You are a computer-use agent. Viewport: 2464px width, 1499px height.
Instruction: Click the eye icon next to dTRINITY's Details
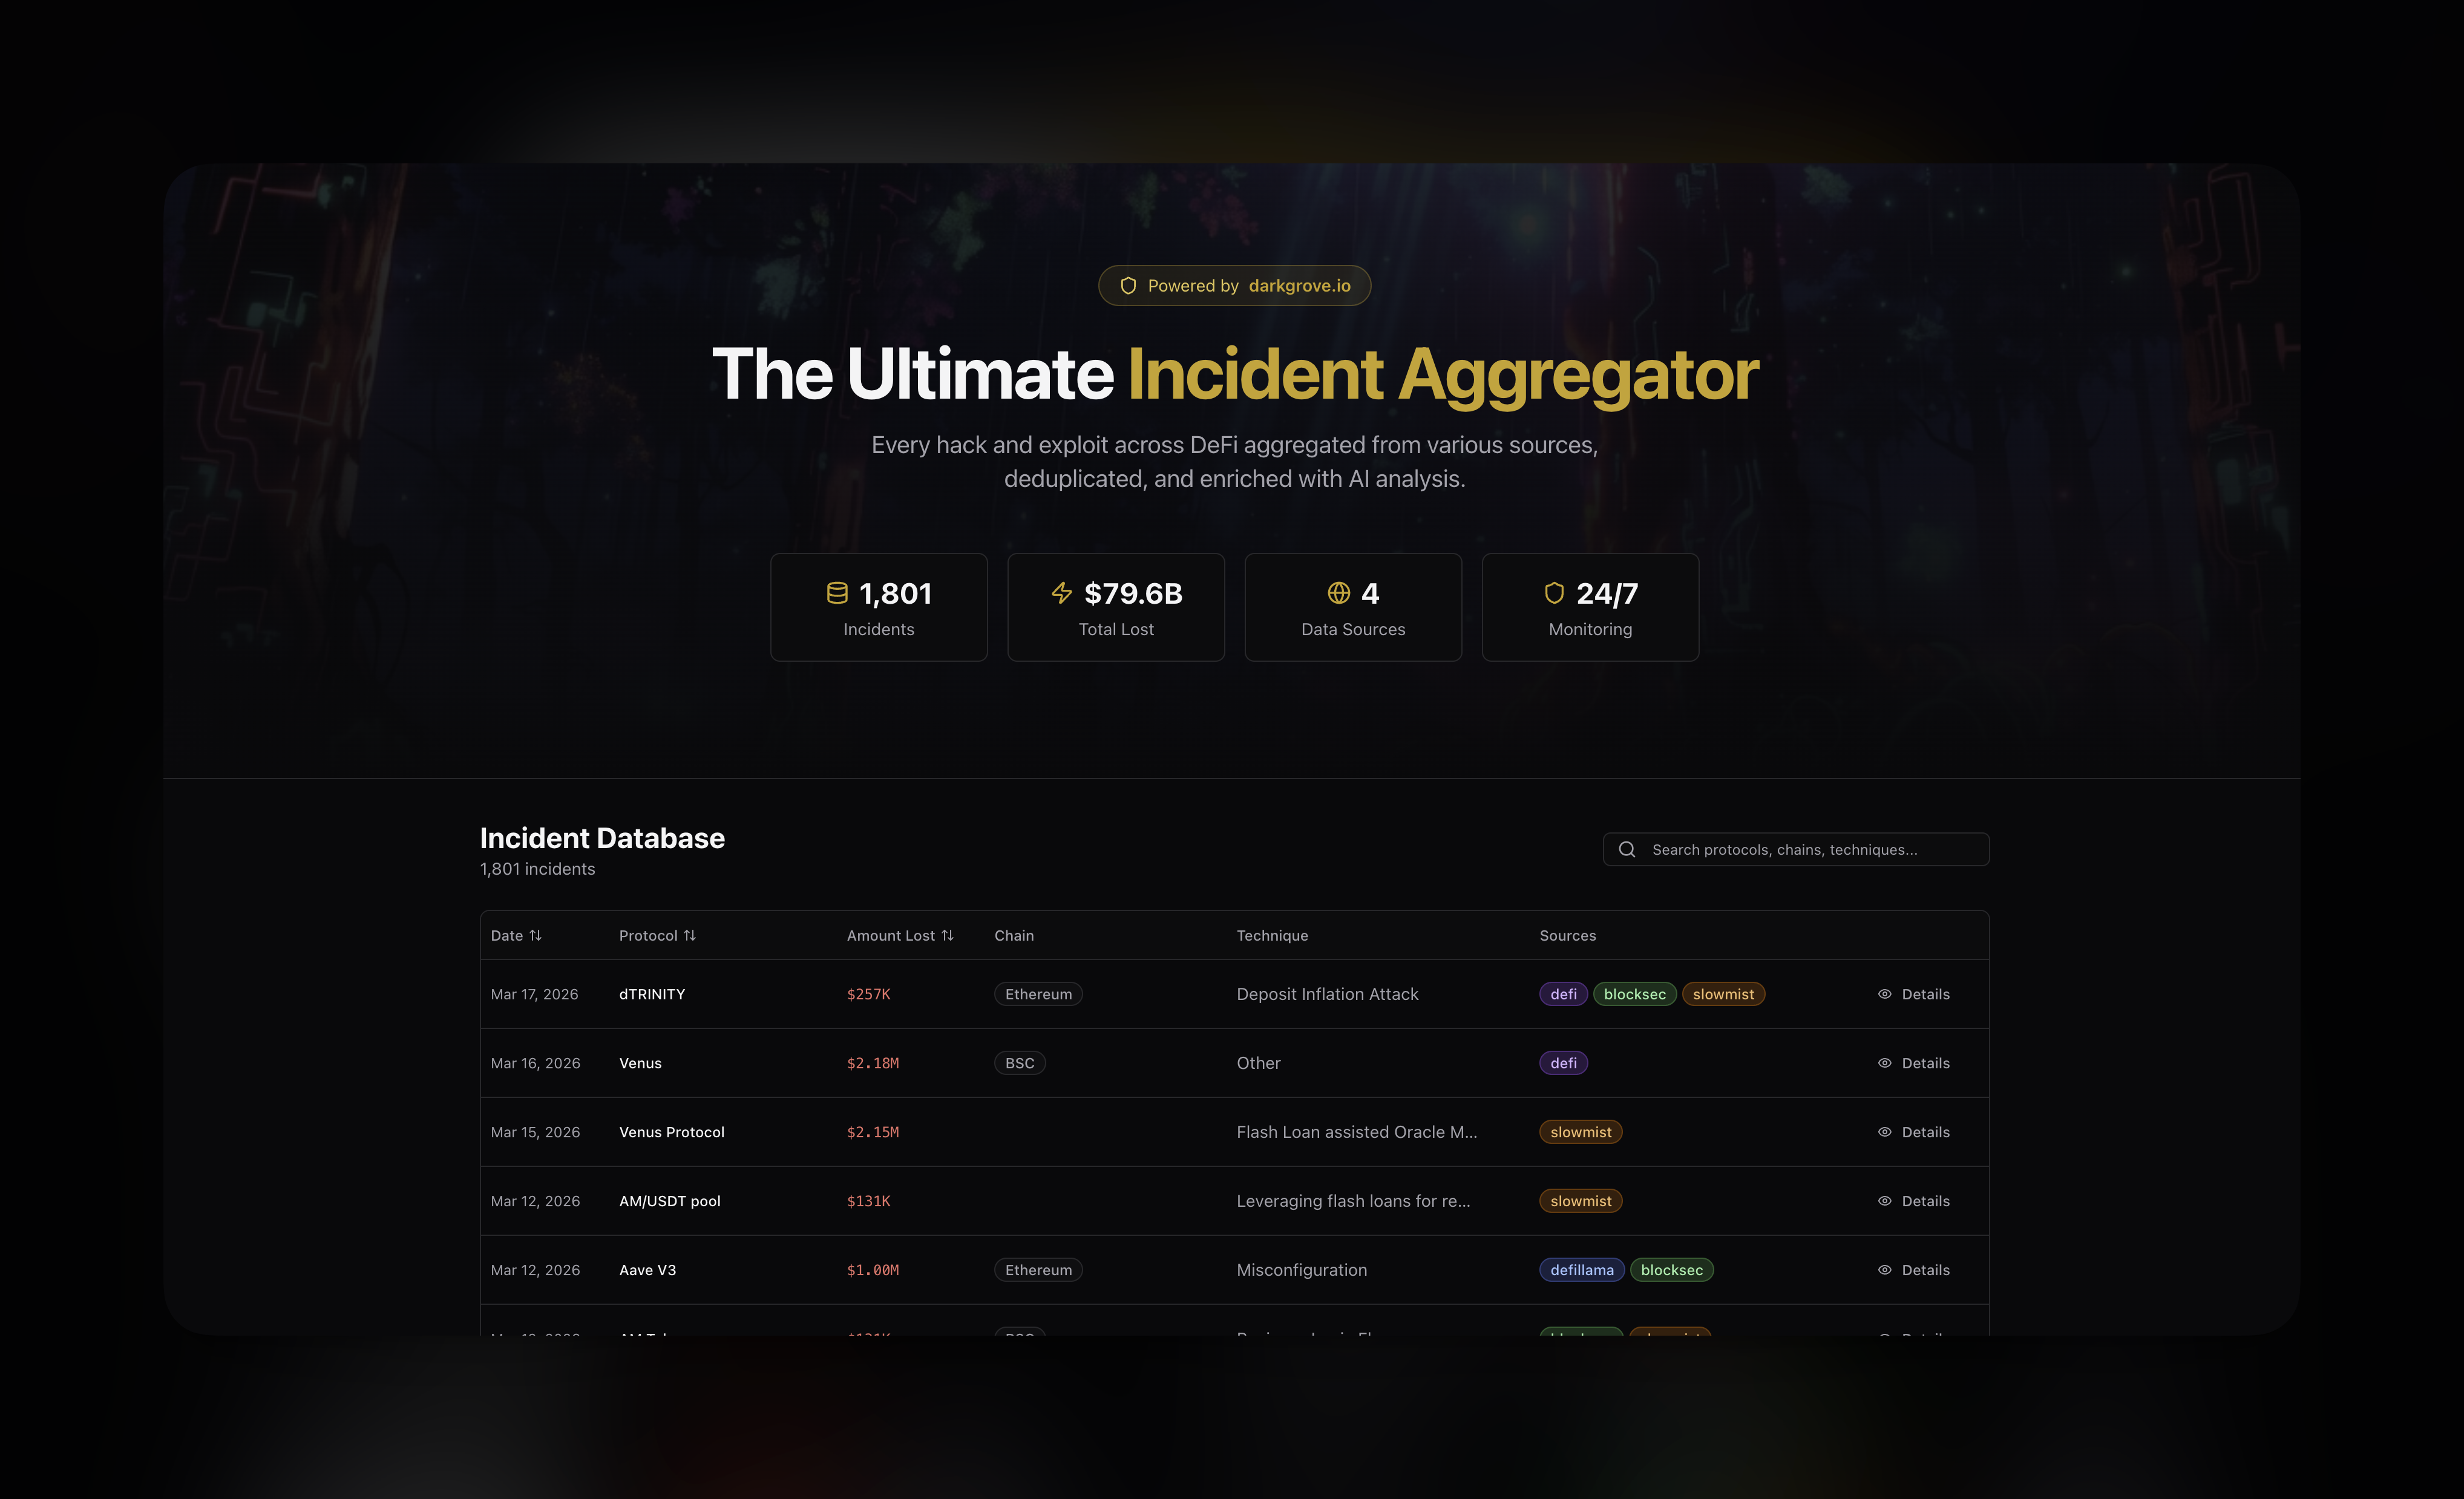pyautogui.click(x=1884, y=994)
